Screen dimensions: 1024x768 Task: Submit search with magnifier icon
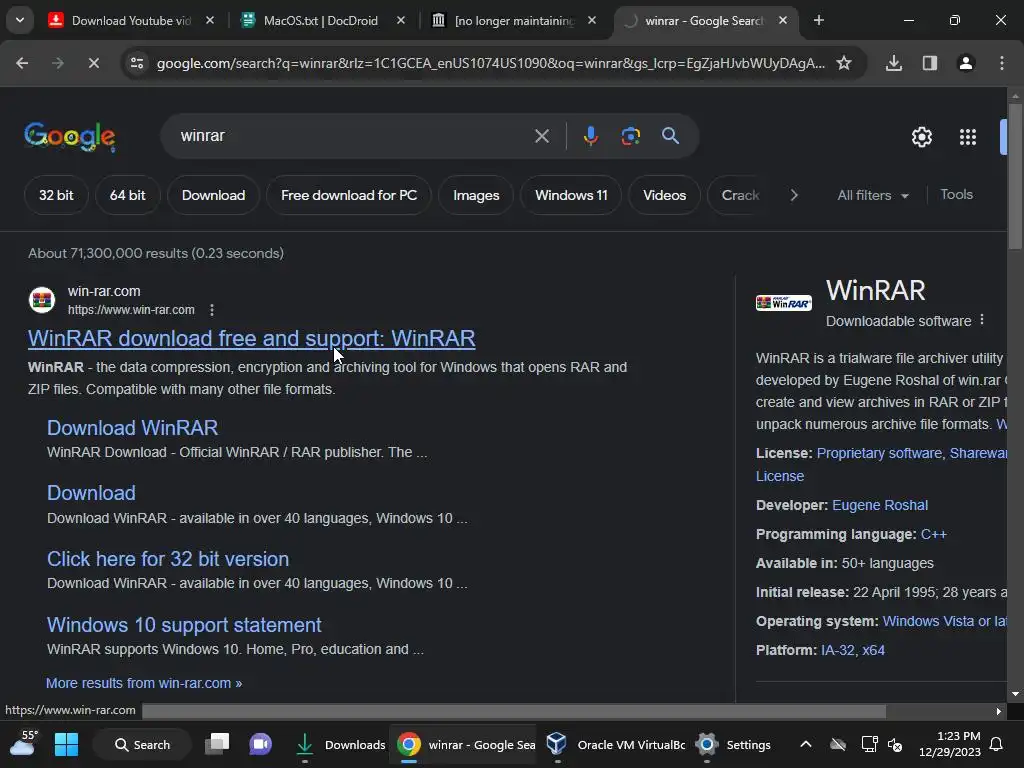tap(670, 136)
